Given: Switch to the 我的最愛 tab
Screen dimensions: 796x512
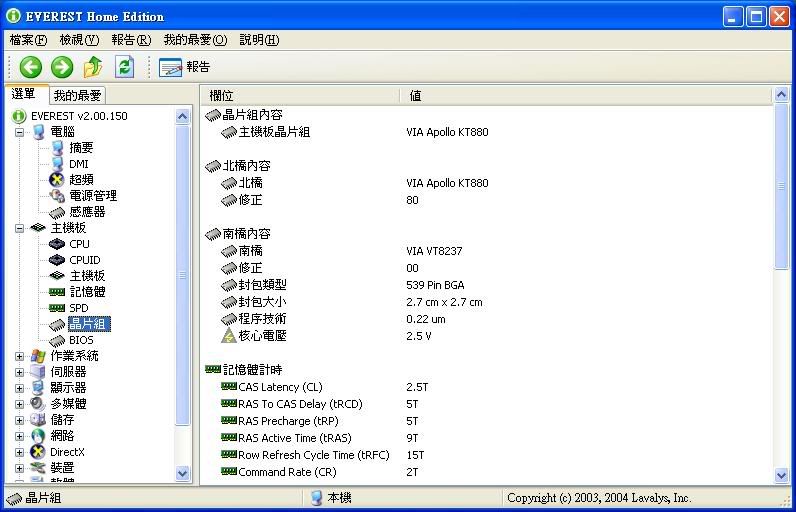Looking at the screenshot, I should point(78,95).
